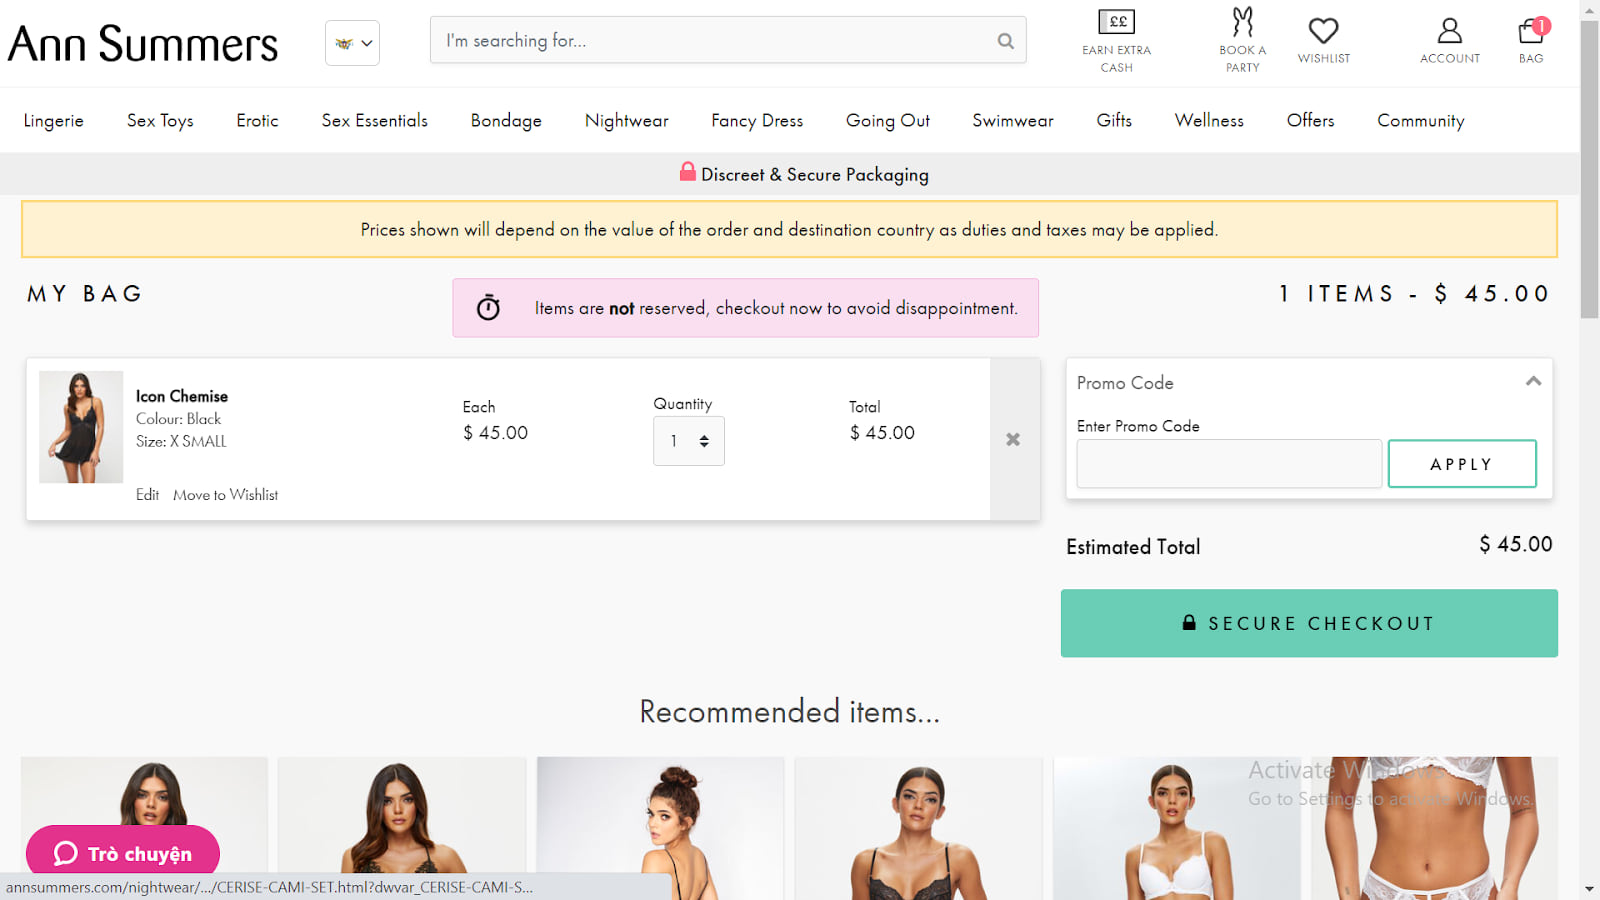Open the Erotic menu
The height and width of the screenshot is (900, 1600).
click(257, 121)
